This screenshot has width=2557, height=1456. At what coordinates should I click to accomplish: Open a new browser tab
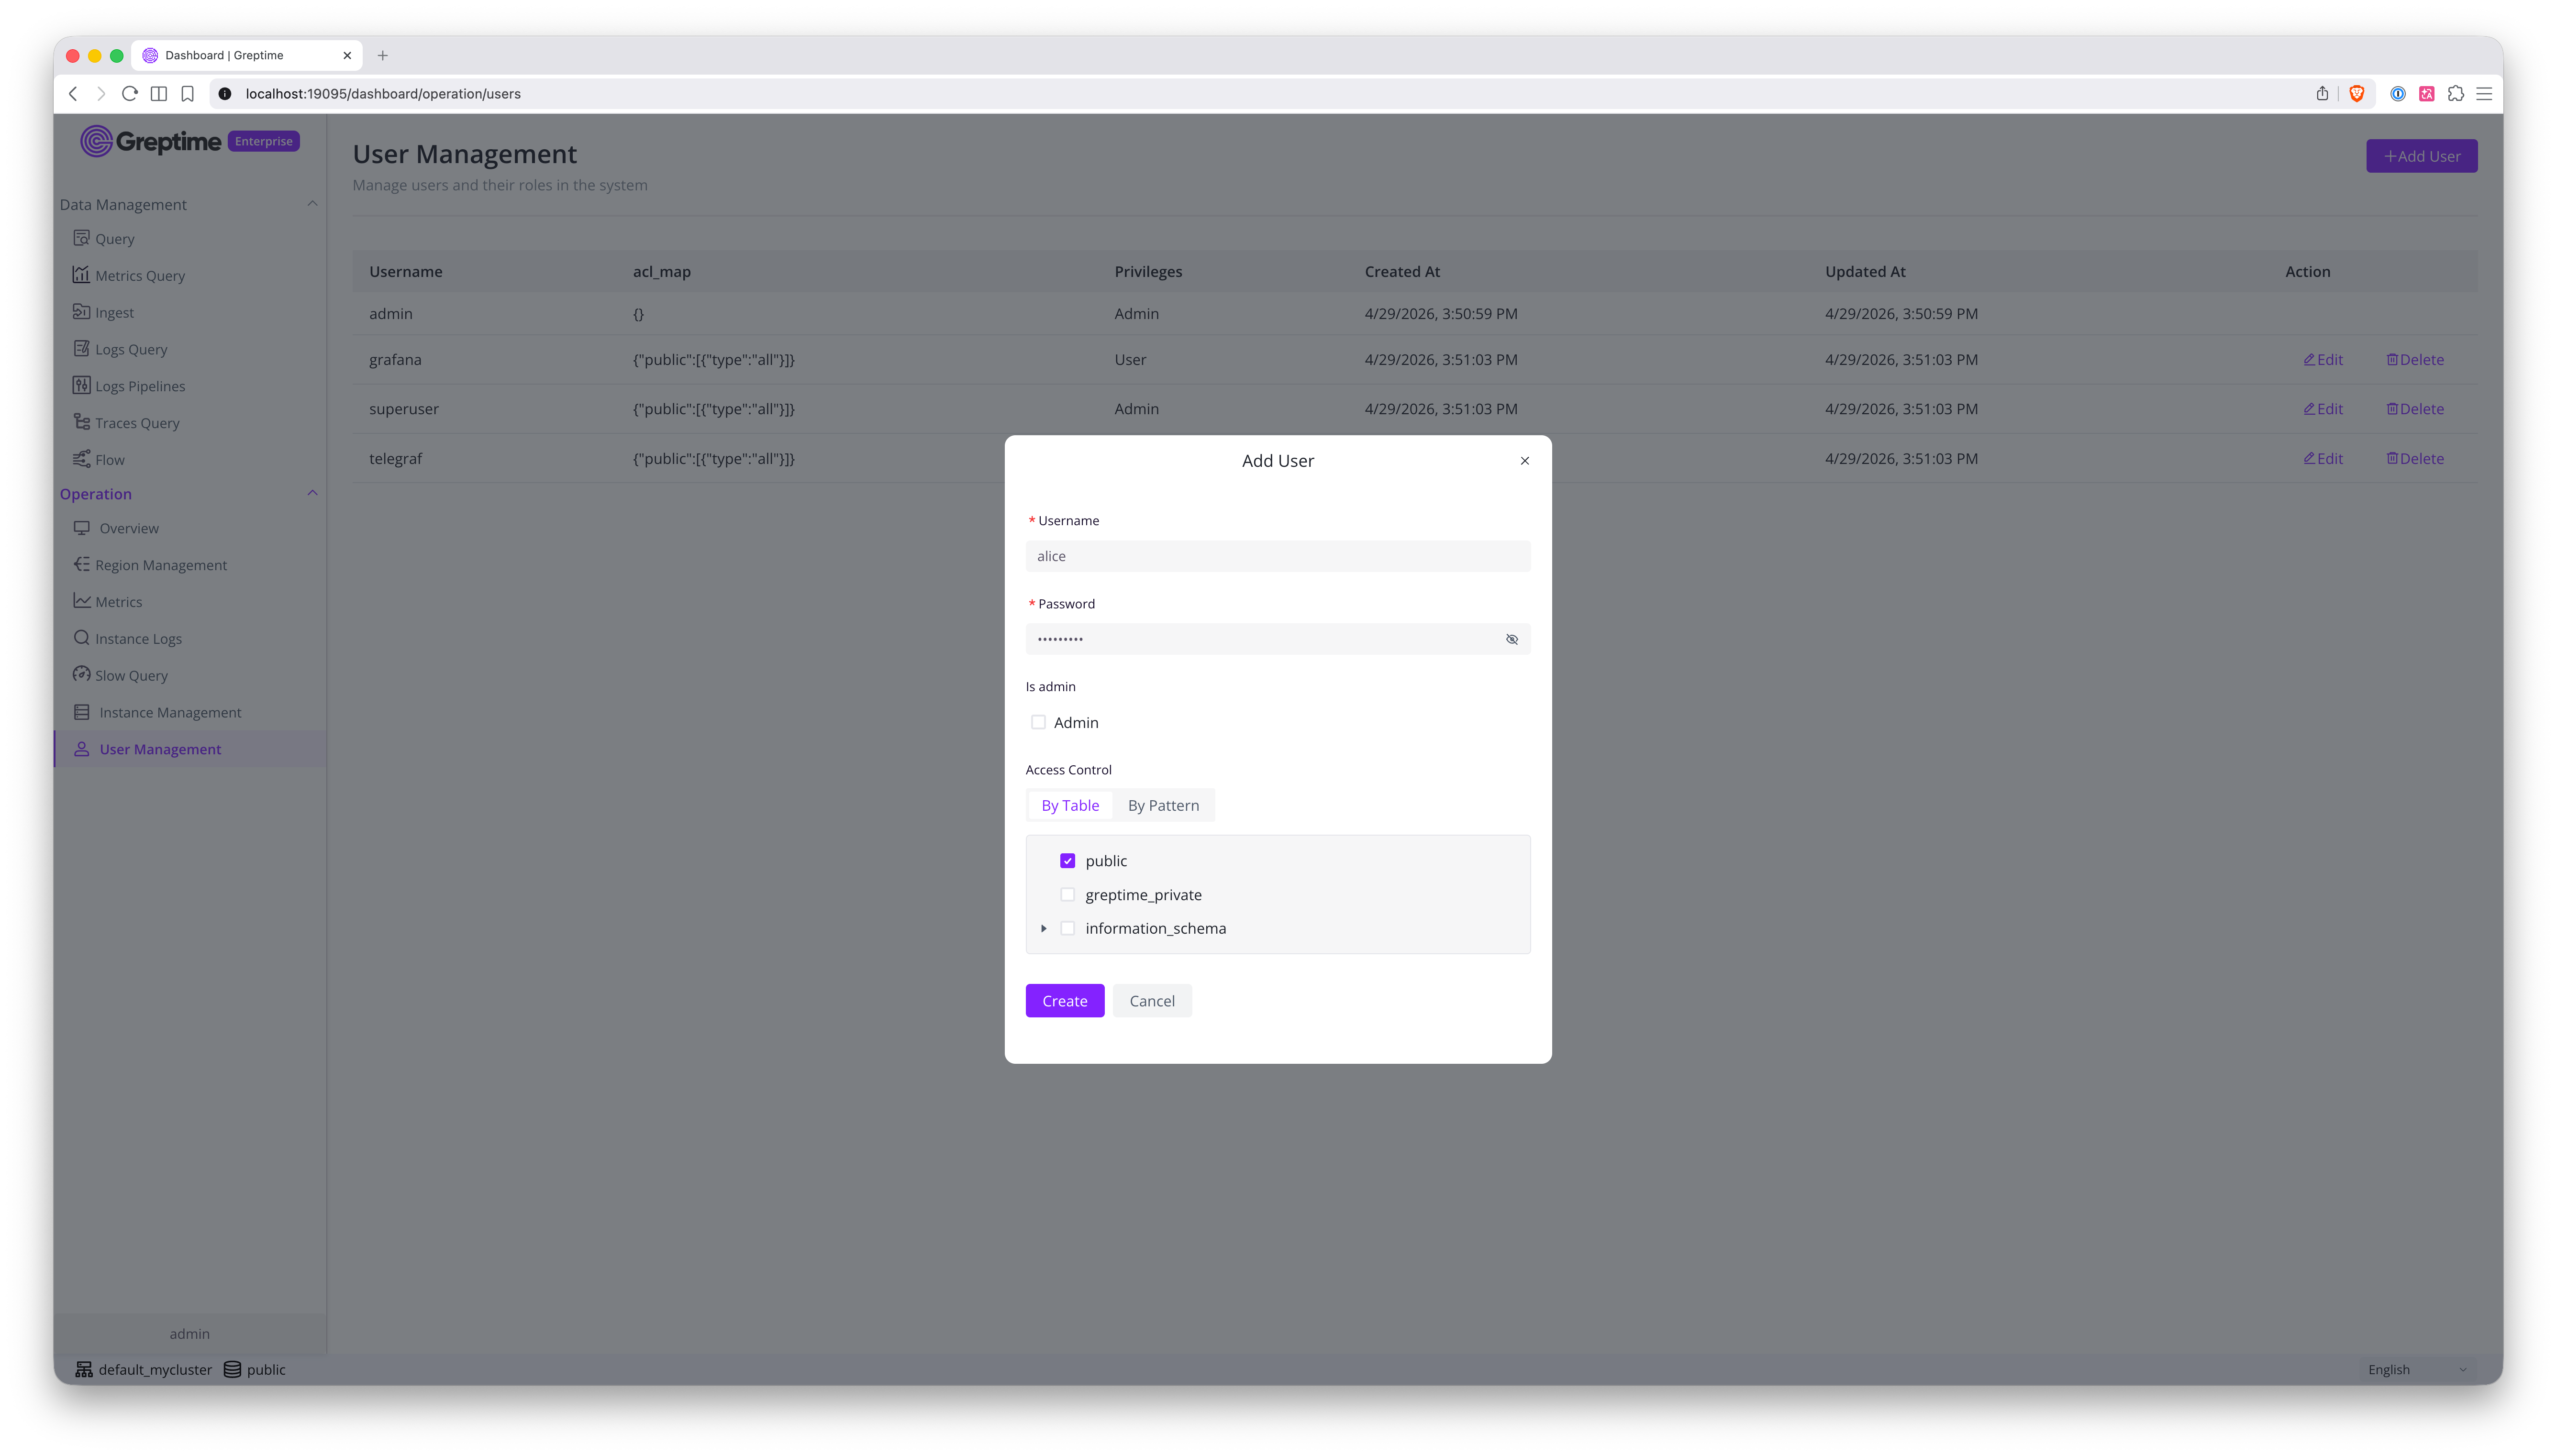(x=382, y=56)
